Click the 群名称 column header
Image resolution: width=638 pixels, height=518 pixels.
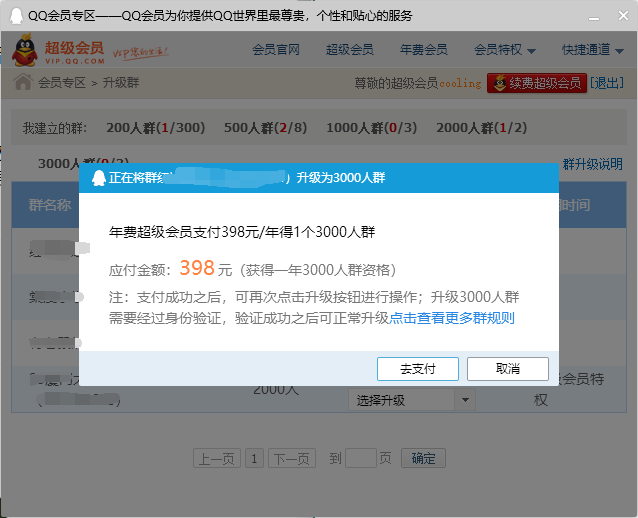50,205
